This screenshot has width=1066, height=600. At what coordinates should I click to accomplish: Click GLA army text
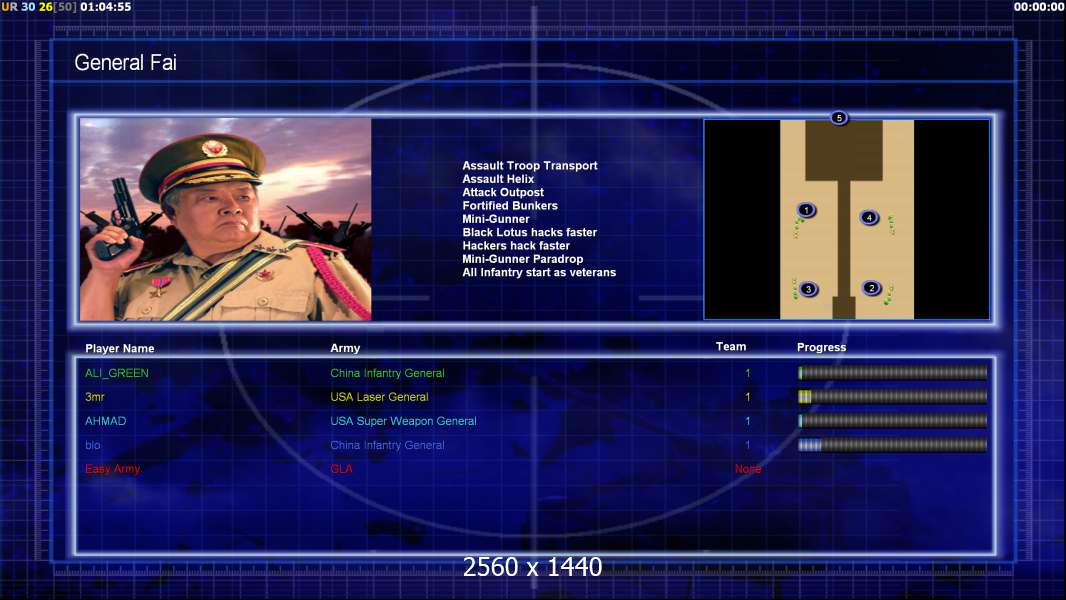pyautogui.click(x=341, y=469)
